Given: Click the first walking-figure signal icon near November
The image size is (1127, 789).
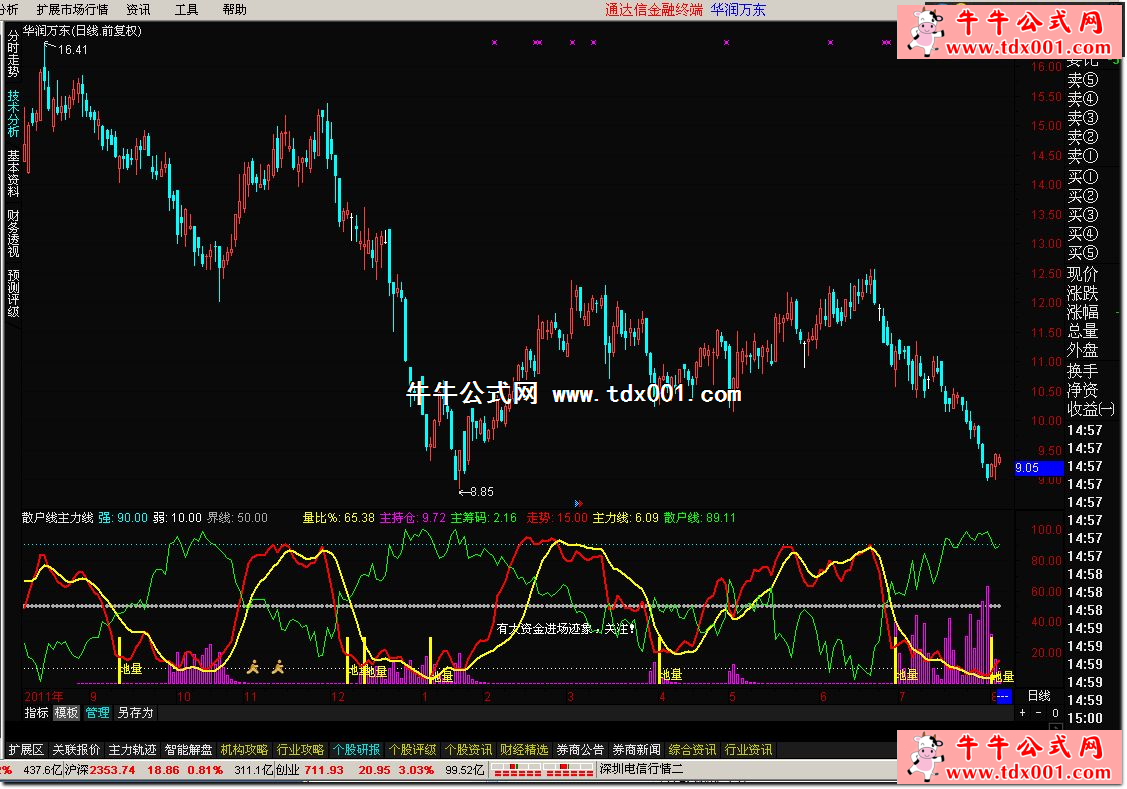Looking at the screenshot, I should 253,668.
